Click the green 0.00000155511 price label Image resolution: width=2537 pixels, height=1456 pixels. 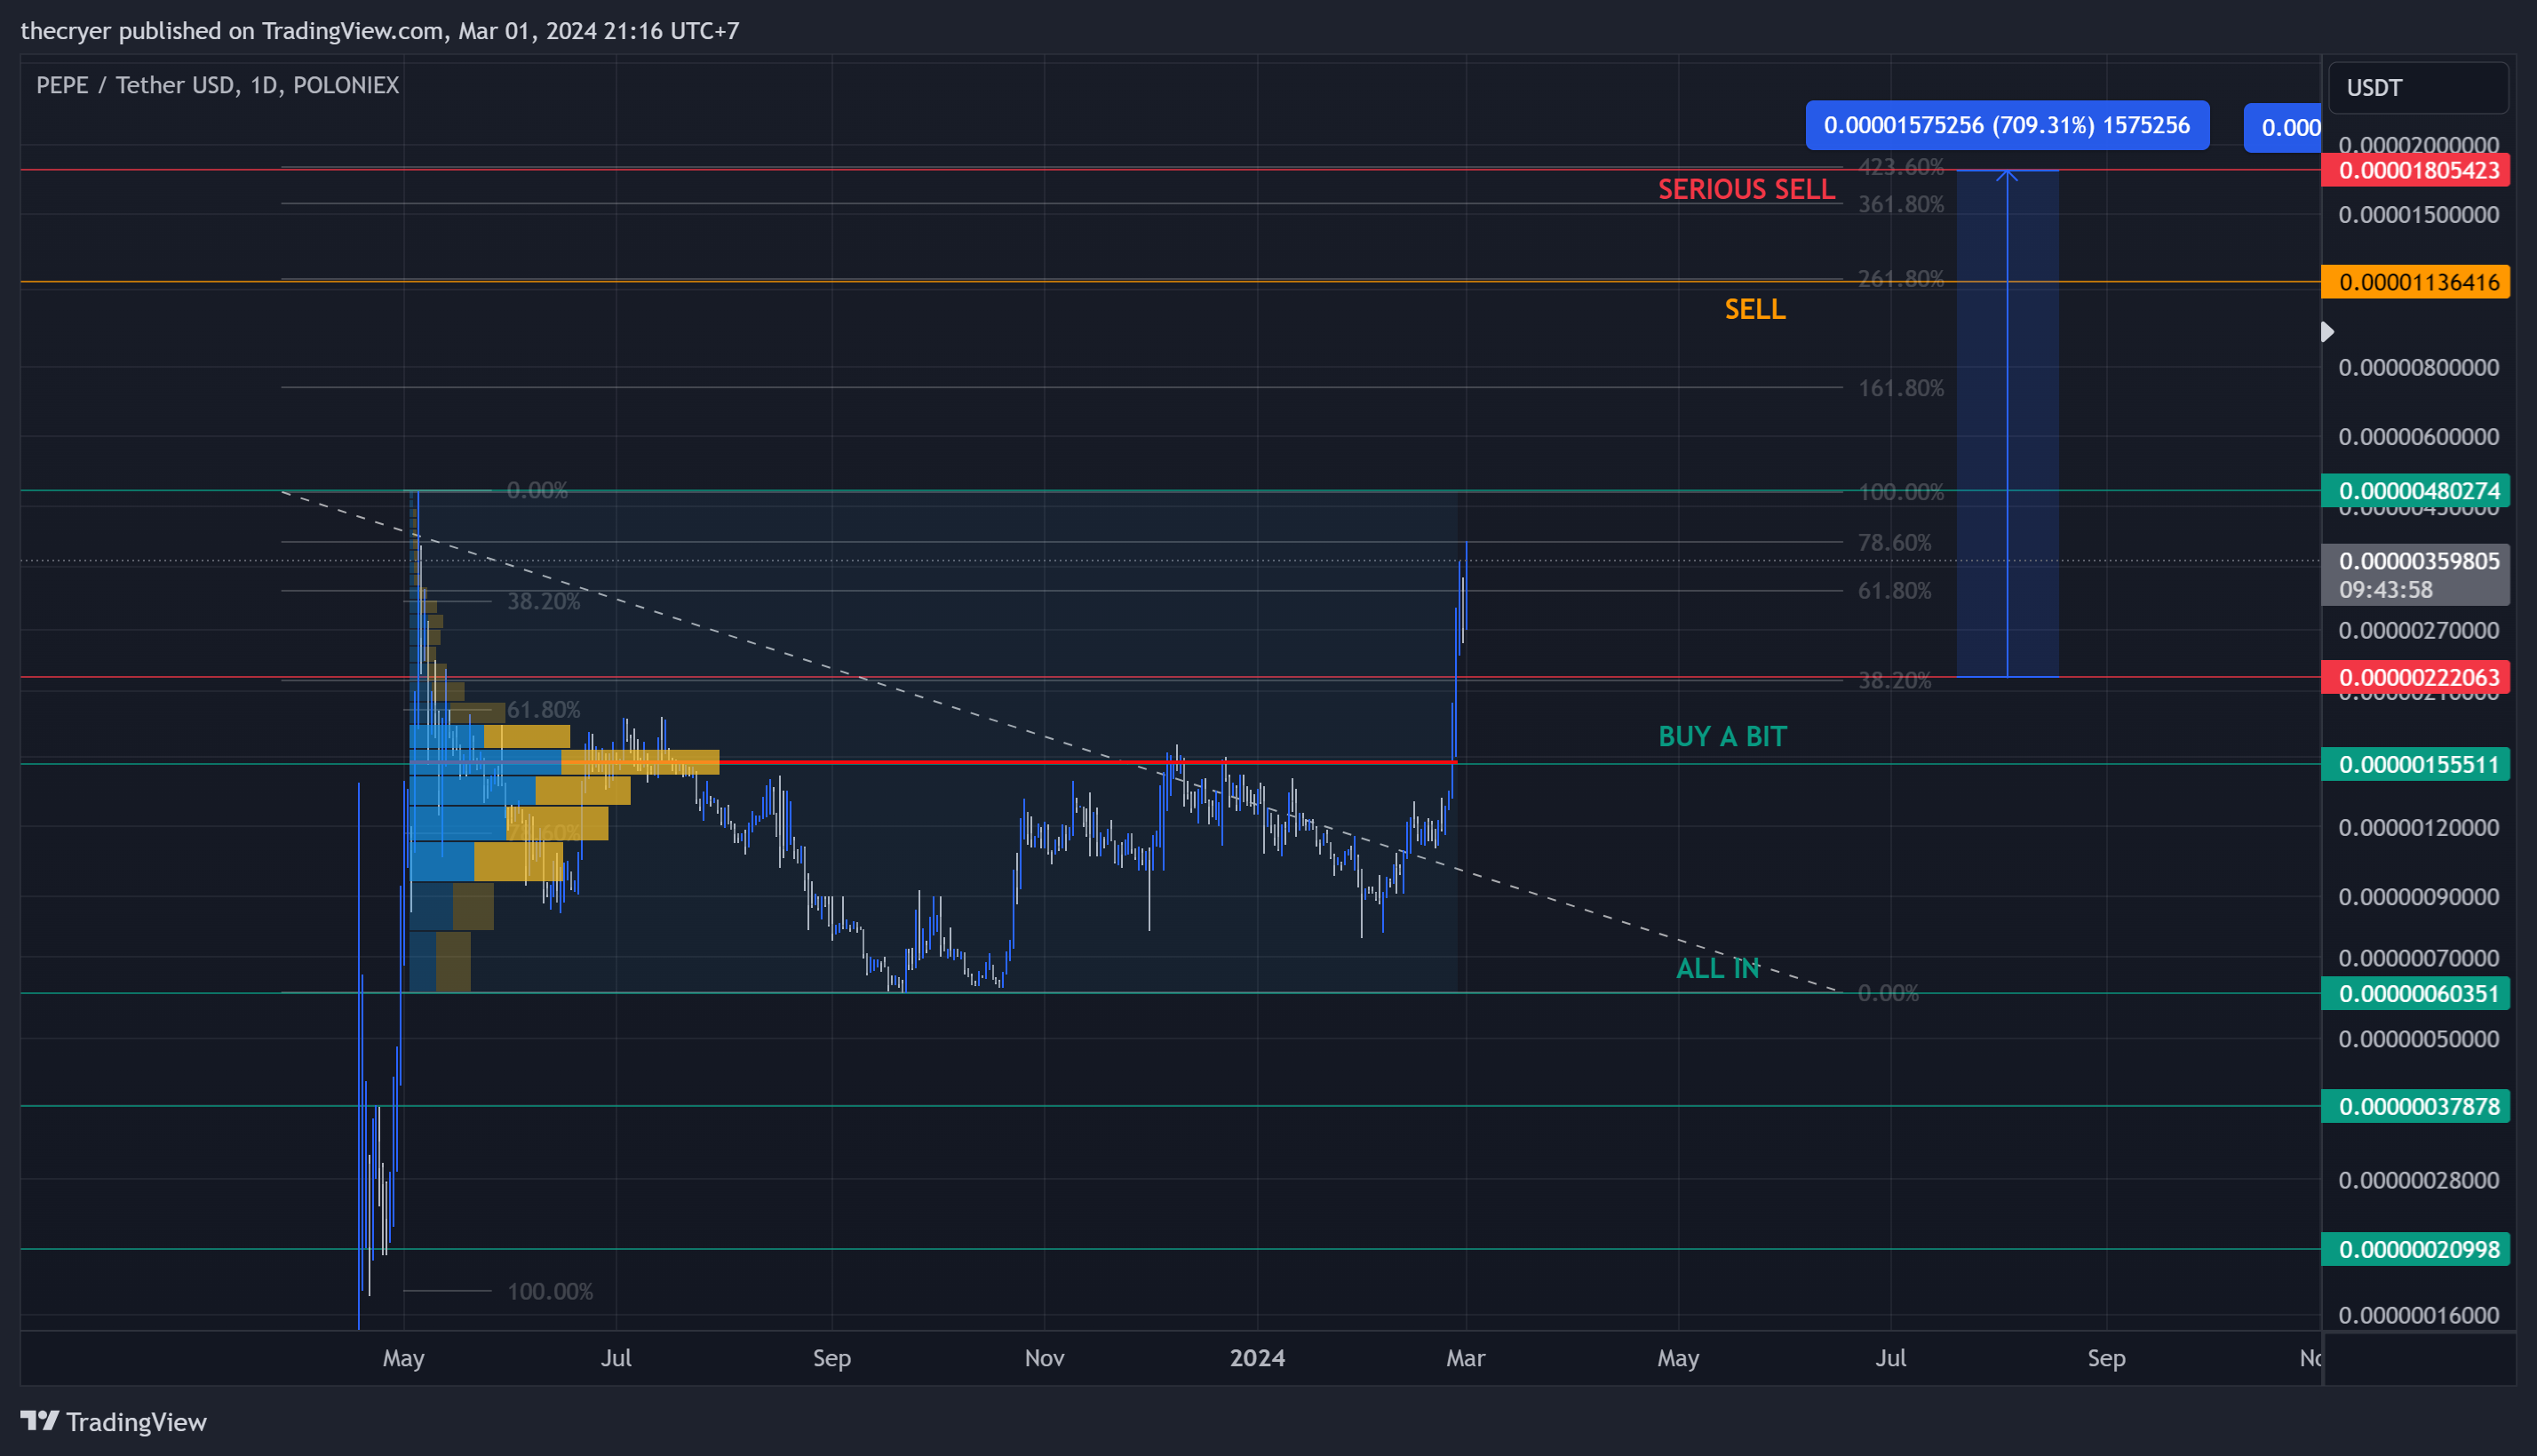2415,764
